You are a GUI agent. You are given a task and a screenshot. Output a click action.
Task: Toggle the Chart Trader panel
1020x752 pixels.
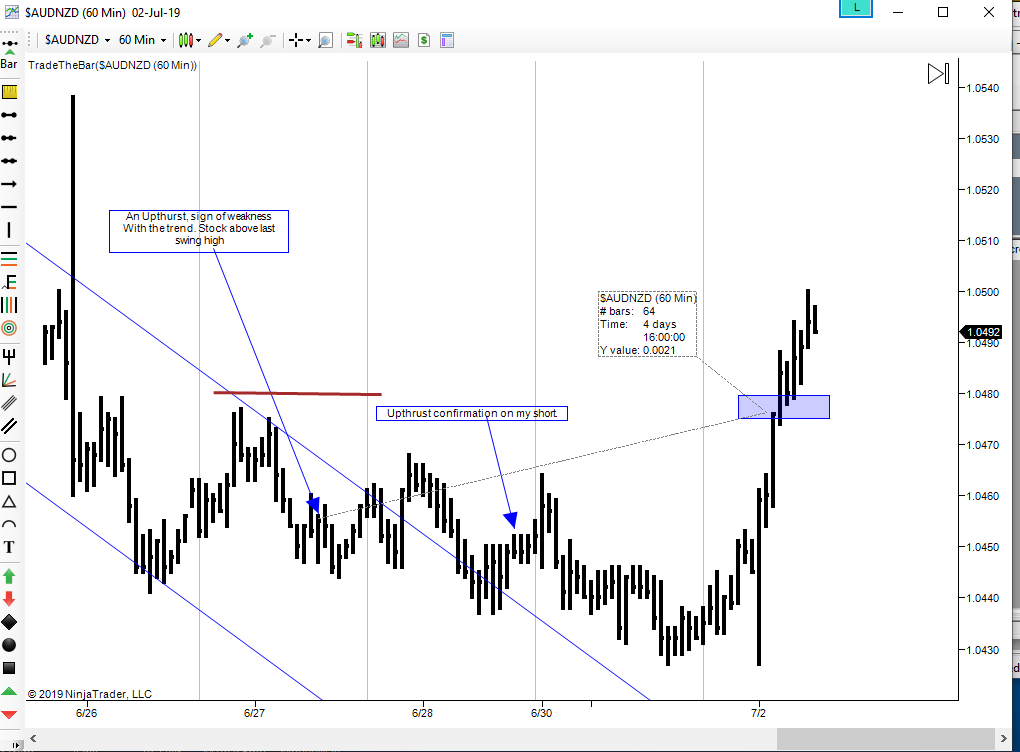point(354,40)
